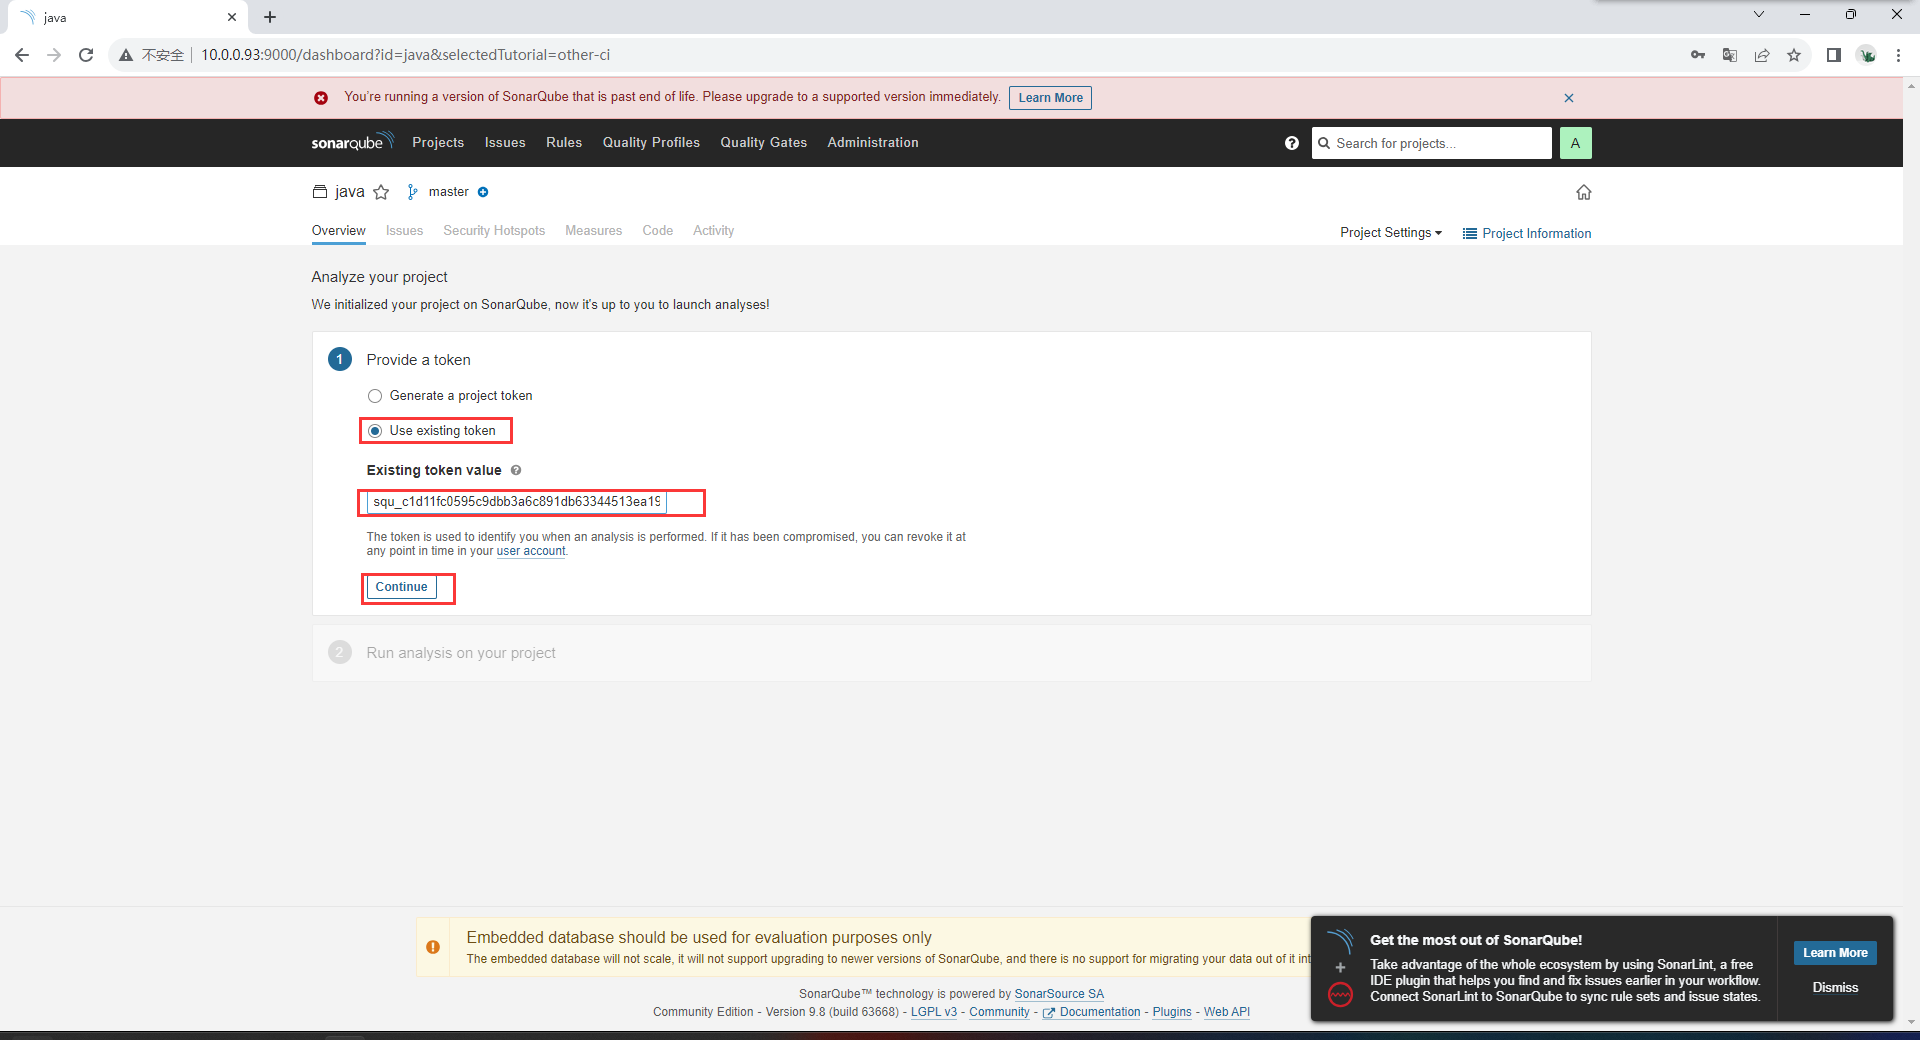Switch to the Overview tab
Screen dimensions: 1920x1040
[x=339, y=231]
